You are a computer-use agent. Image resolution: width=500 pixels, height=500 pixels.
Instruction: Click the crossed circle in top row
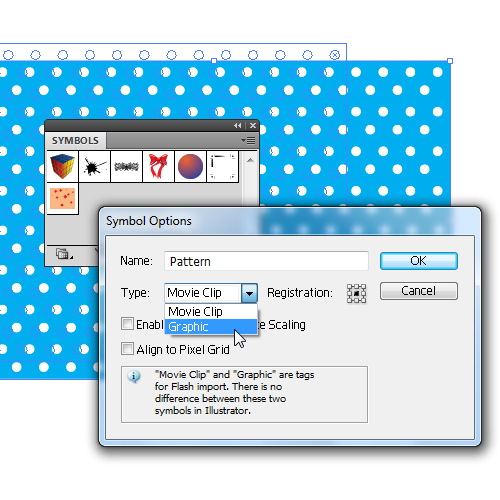tap(335, 55)
